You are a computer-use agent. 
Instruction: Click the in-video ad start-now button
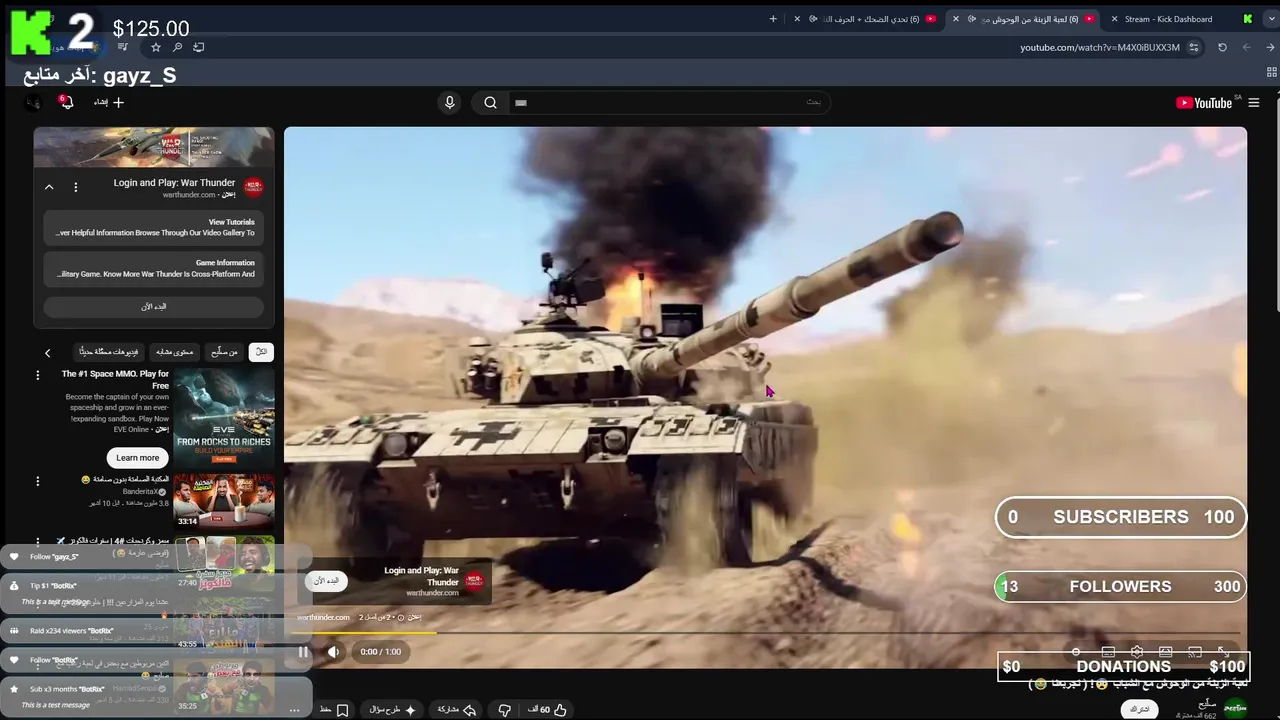(326, 581)
